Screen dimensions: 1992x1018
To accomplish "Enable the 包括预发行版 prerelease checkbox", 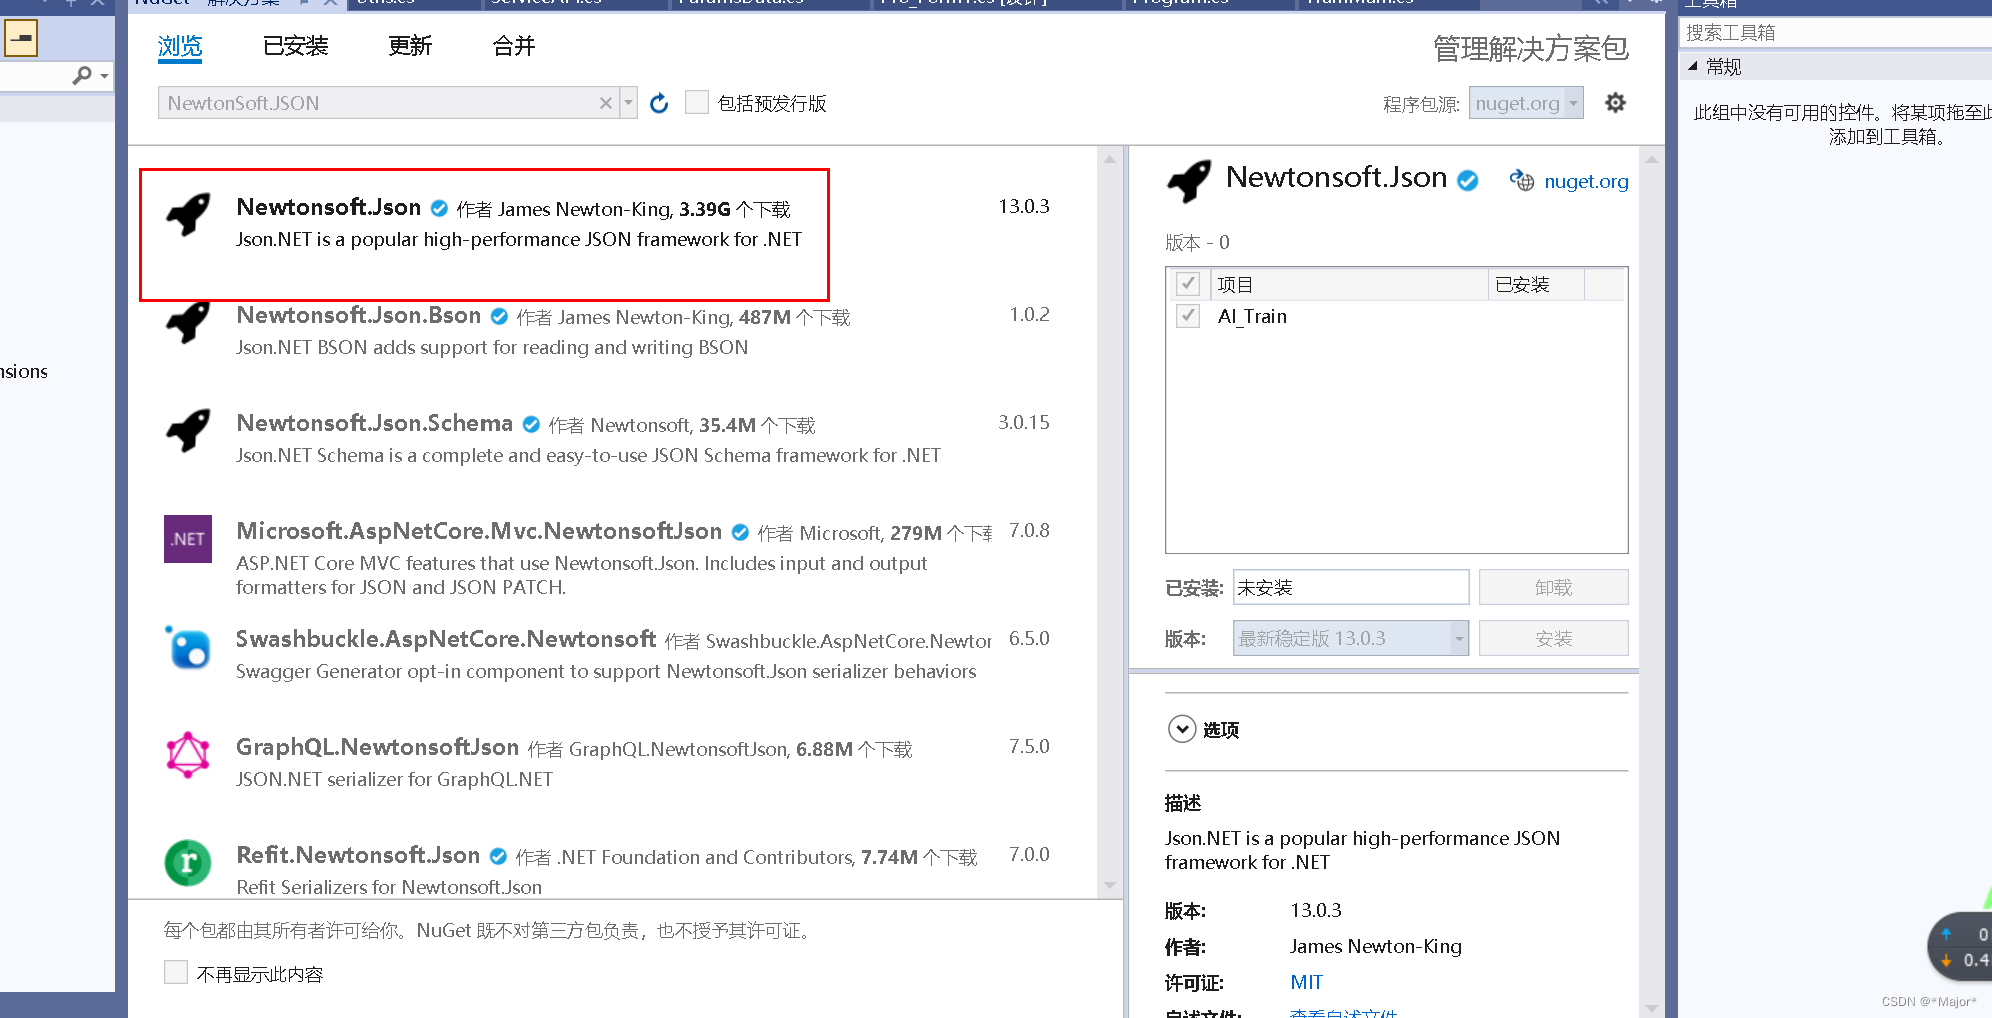I will [697, 102].
